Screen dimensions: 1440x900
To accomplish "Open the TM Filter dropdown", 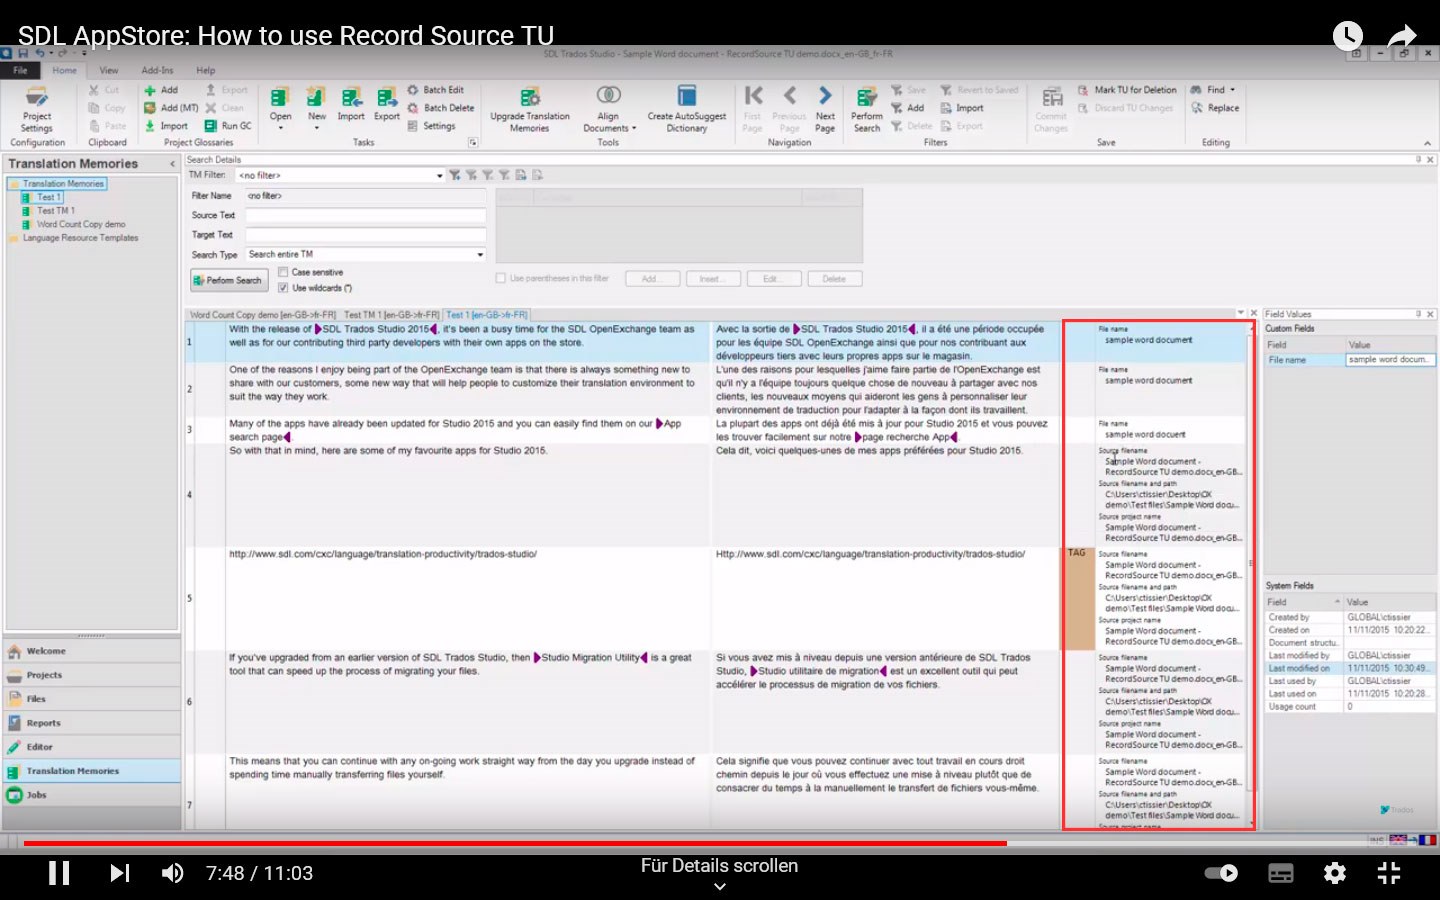I will coord(438,174).
